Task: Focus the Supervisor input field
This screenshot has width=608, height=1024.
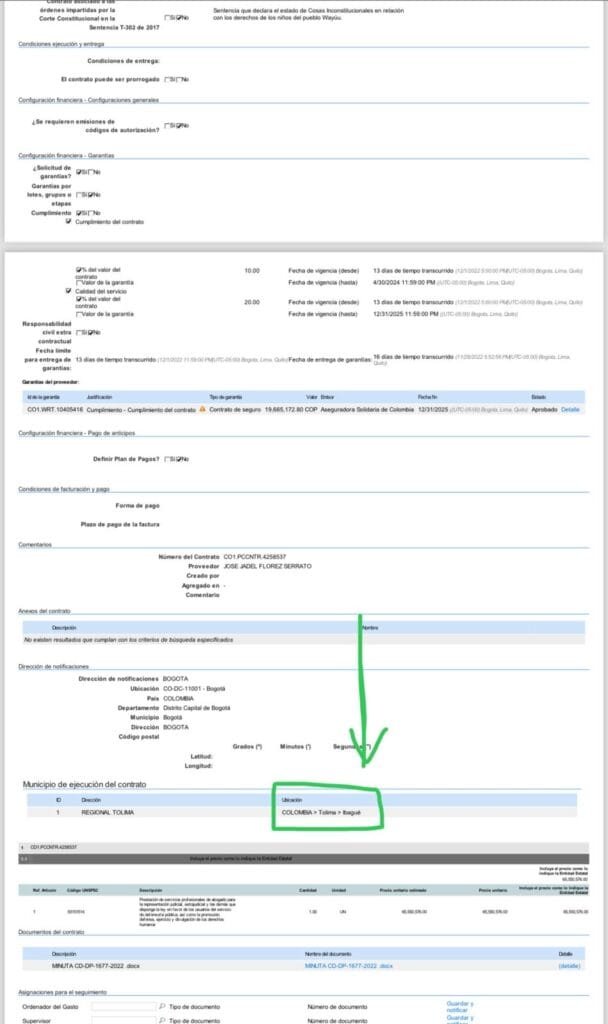Action: (123, 1020)
